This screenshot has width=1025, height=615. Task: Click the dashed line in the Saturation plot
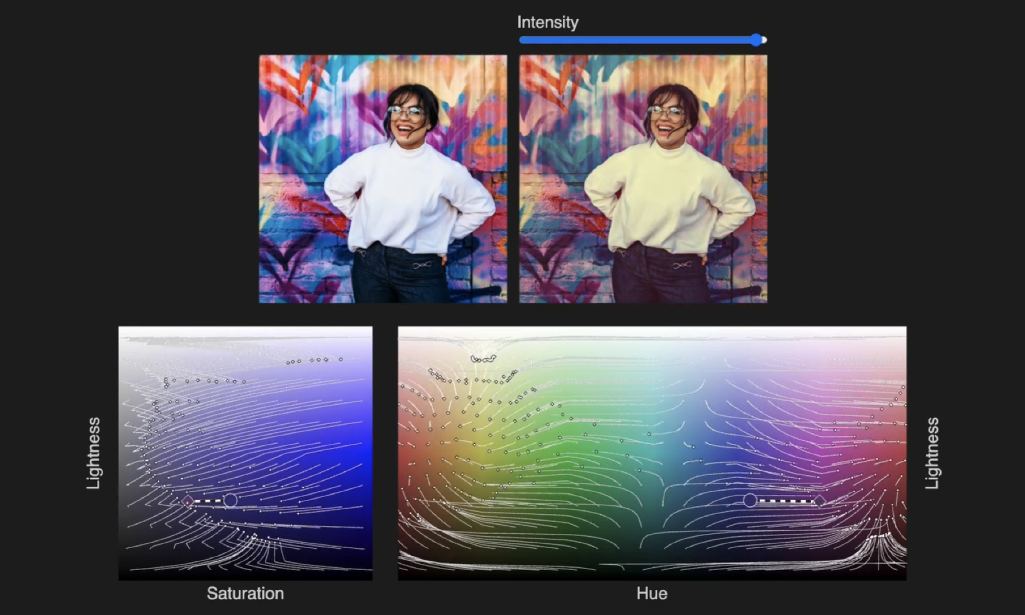click(x=208, y=500)
